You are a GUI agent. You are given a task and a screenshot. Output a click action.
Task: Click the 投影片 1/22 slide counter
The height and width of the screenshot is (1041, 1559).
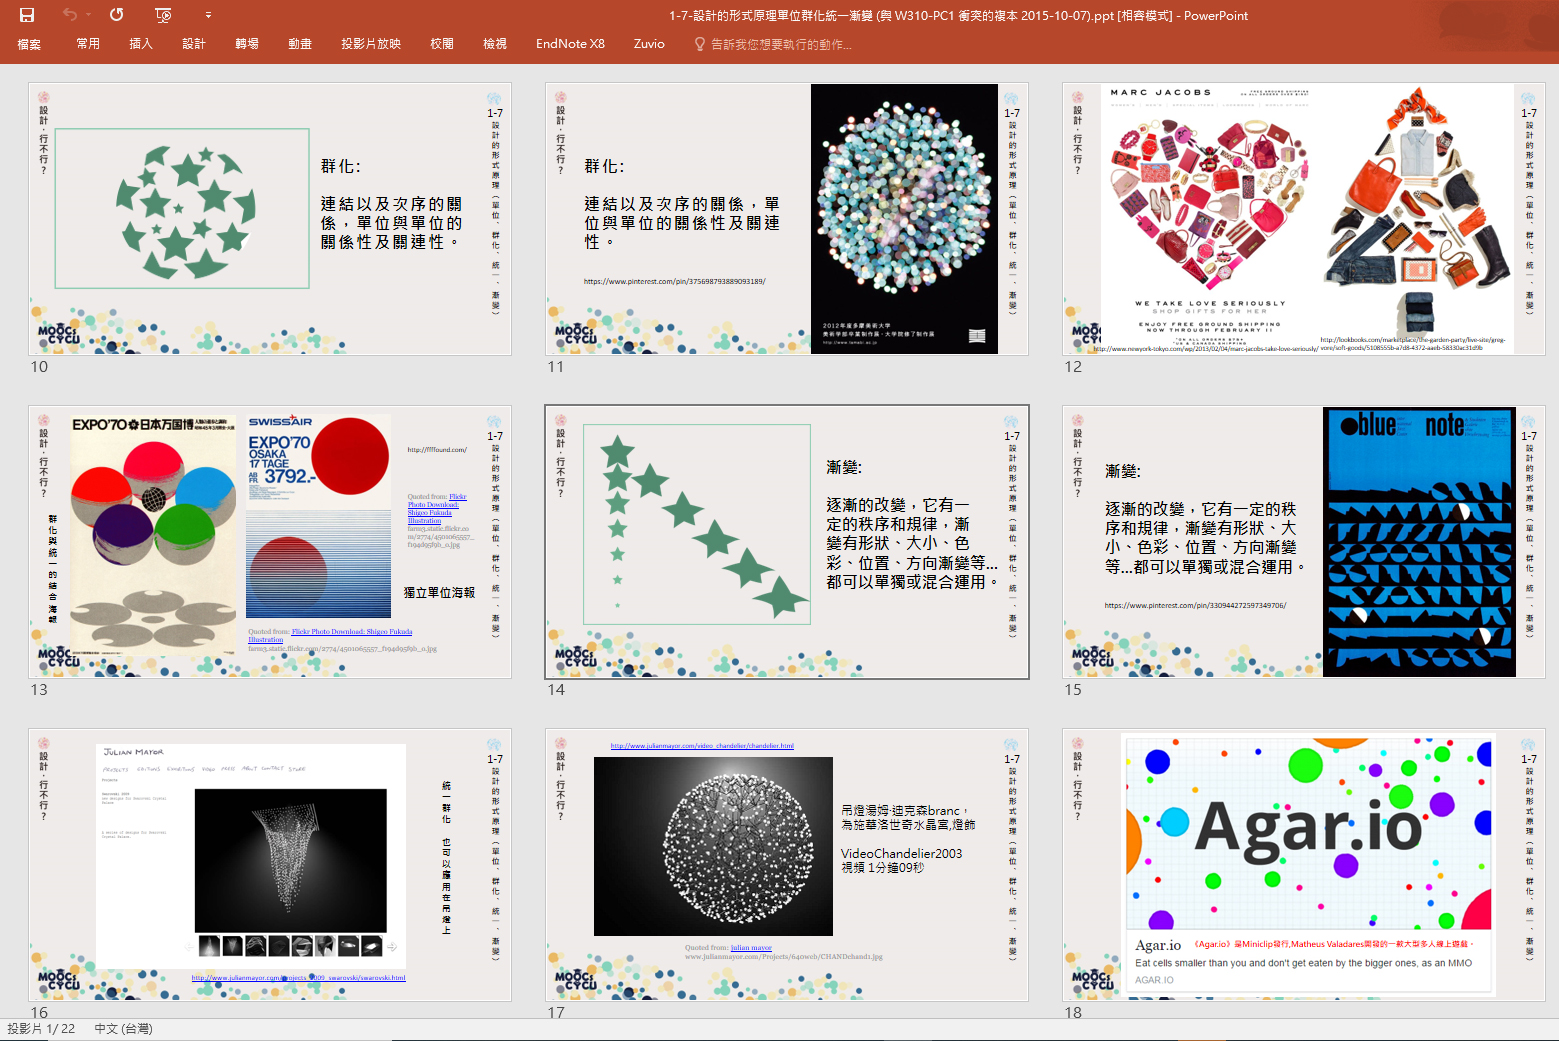coord(41,1029)
